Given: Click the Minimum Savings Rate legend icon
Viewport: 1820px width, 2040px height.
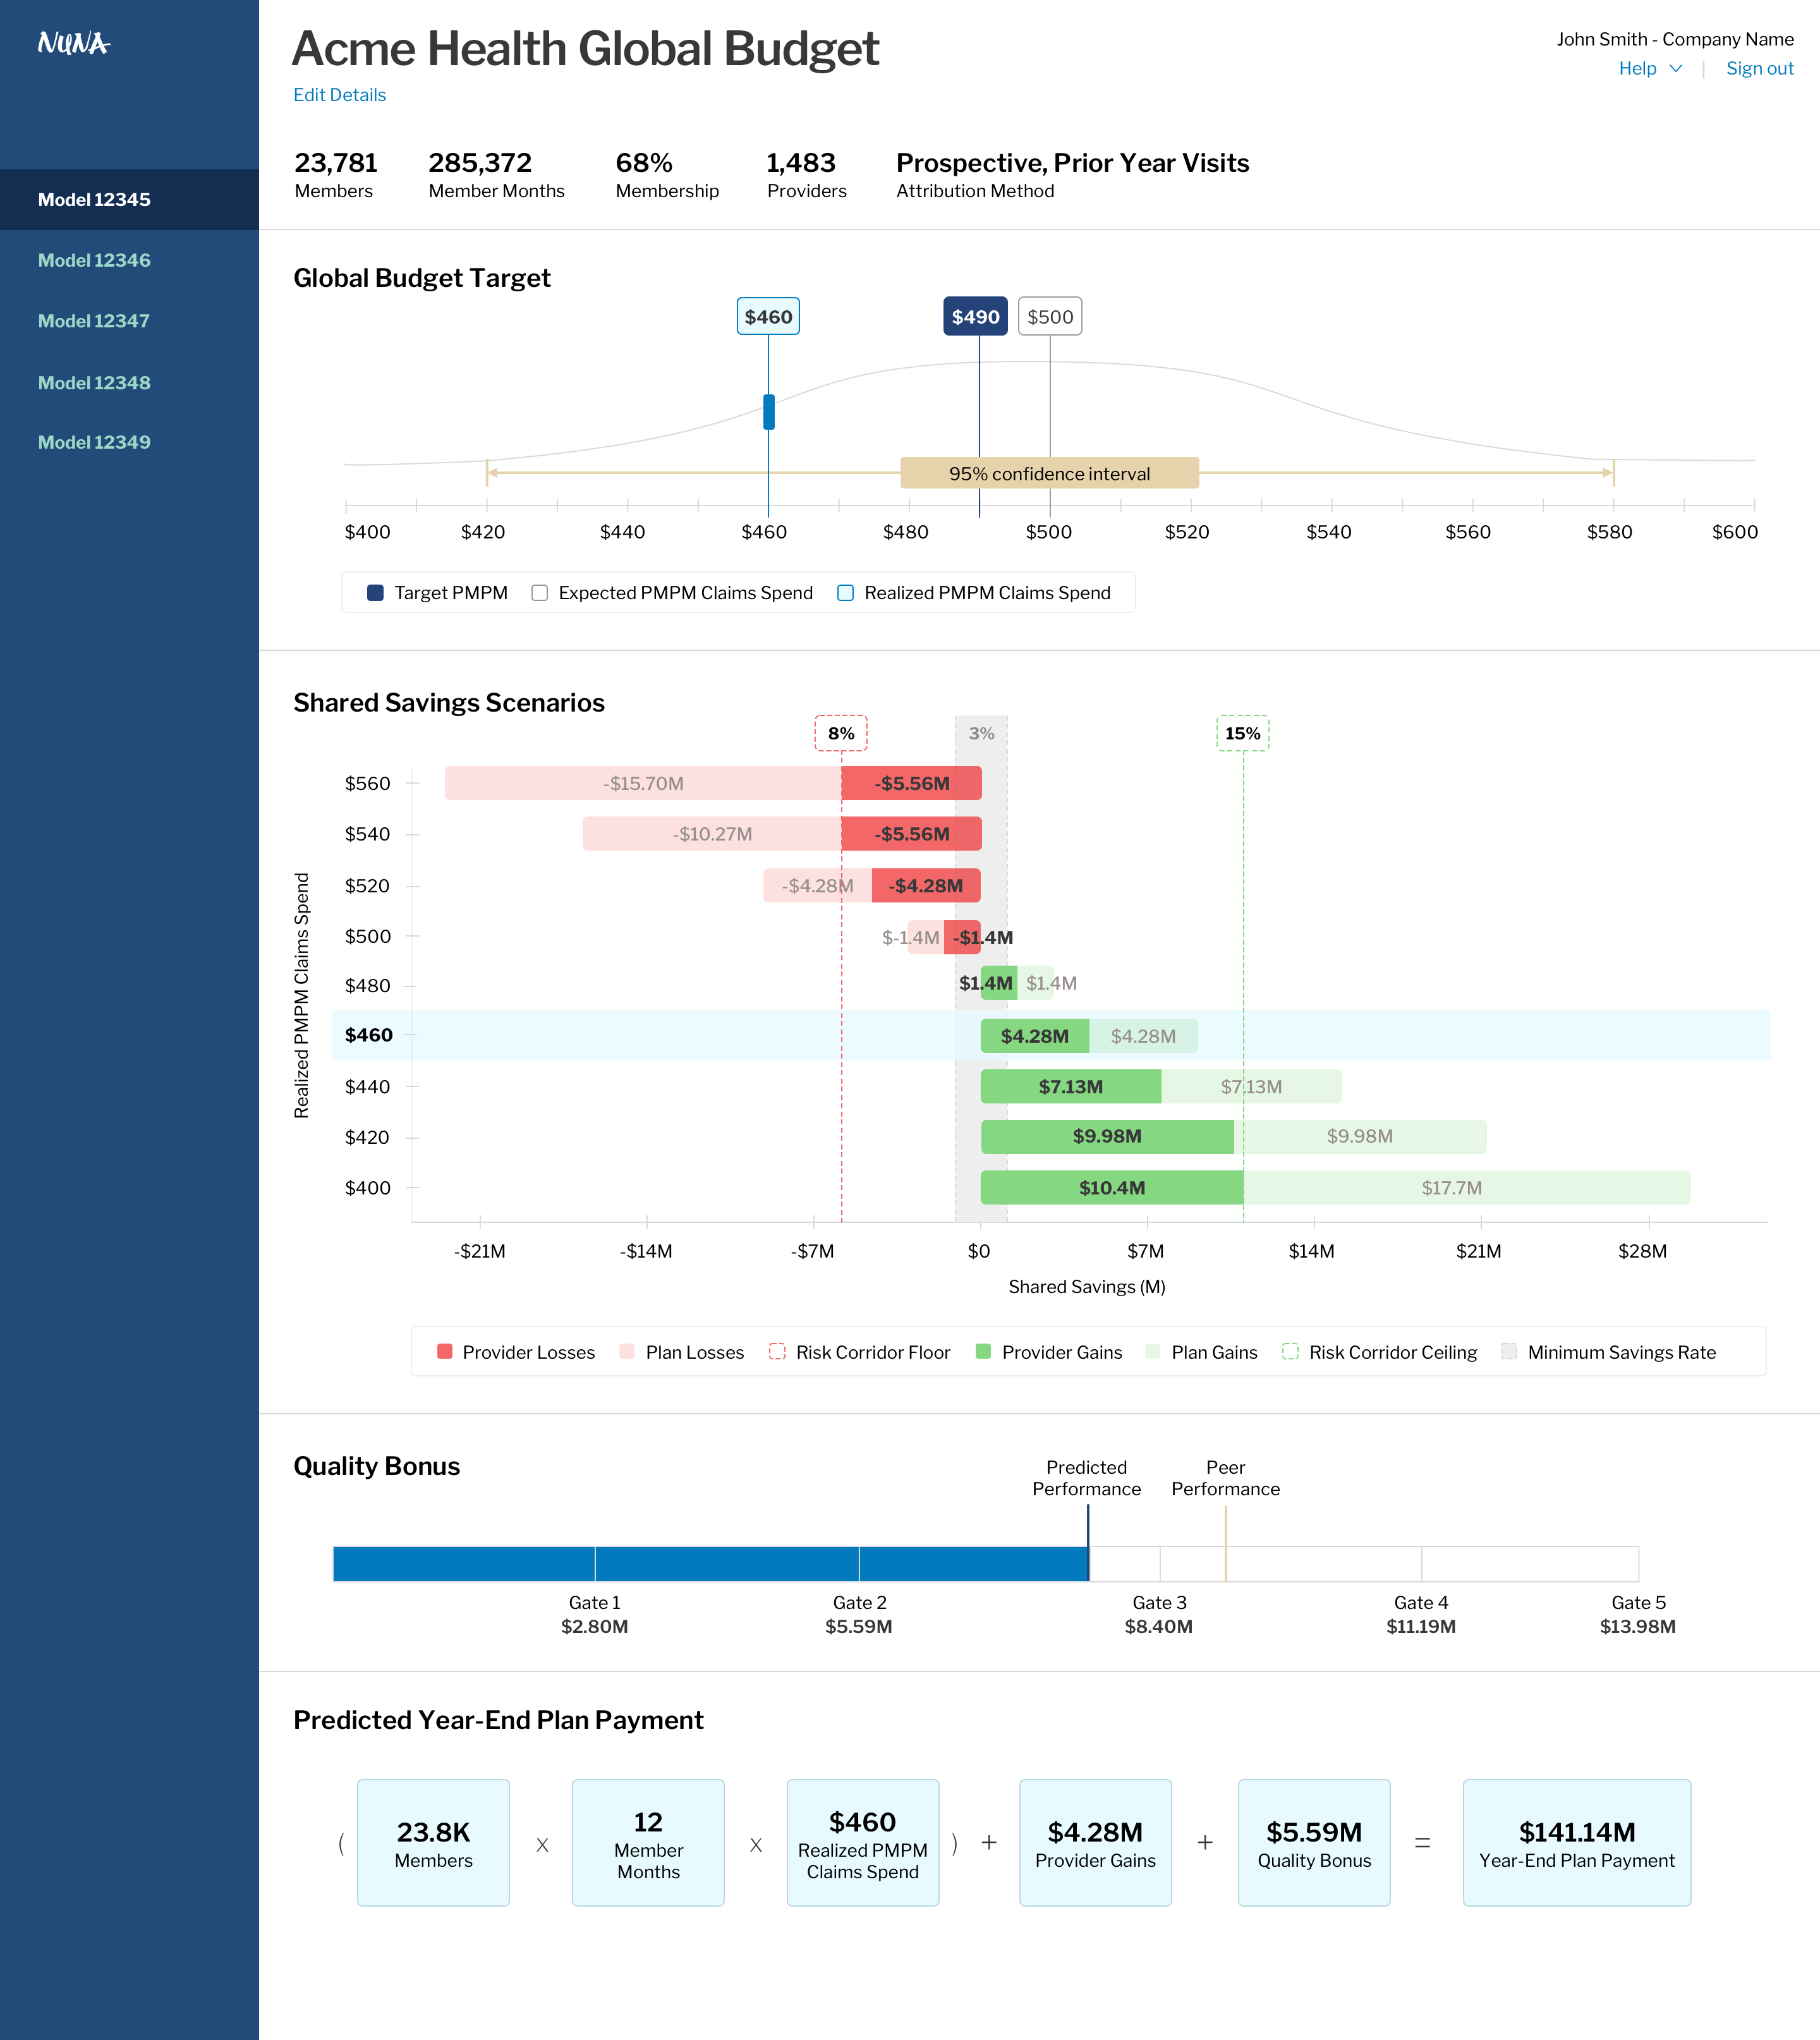Looking at the screenshot, I should [1509, 1352].
